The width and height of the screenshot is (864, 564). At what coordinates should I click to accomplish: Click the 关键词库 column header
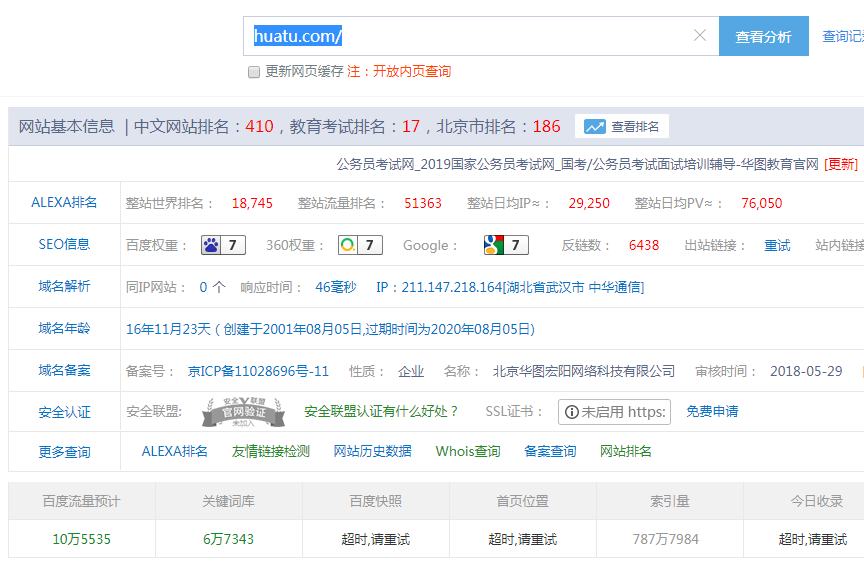coord(229,501)
